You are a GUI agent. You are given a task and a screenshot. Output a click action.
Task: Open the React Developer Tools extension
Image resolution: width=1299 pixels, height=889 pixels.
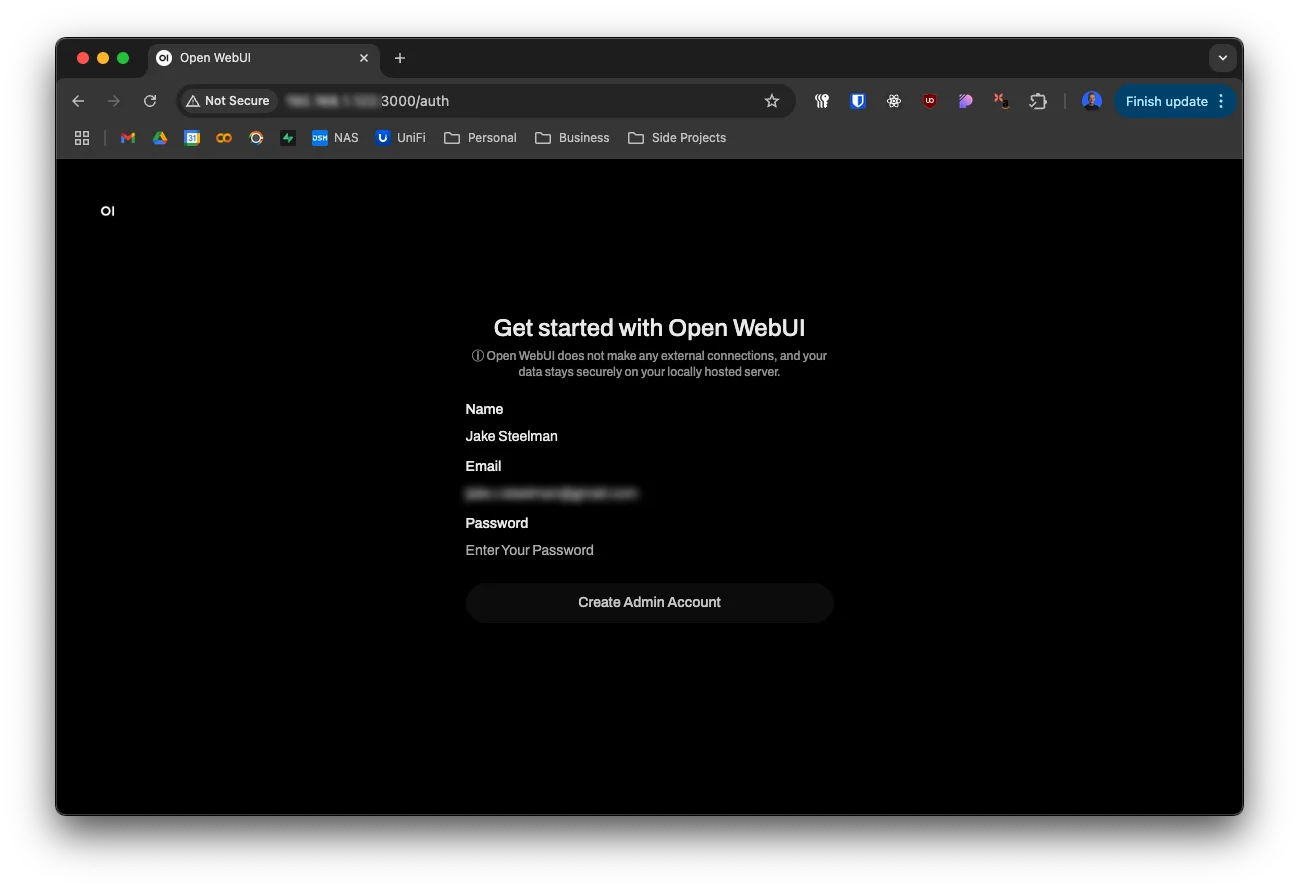894,101
